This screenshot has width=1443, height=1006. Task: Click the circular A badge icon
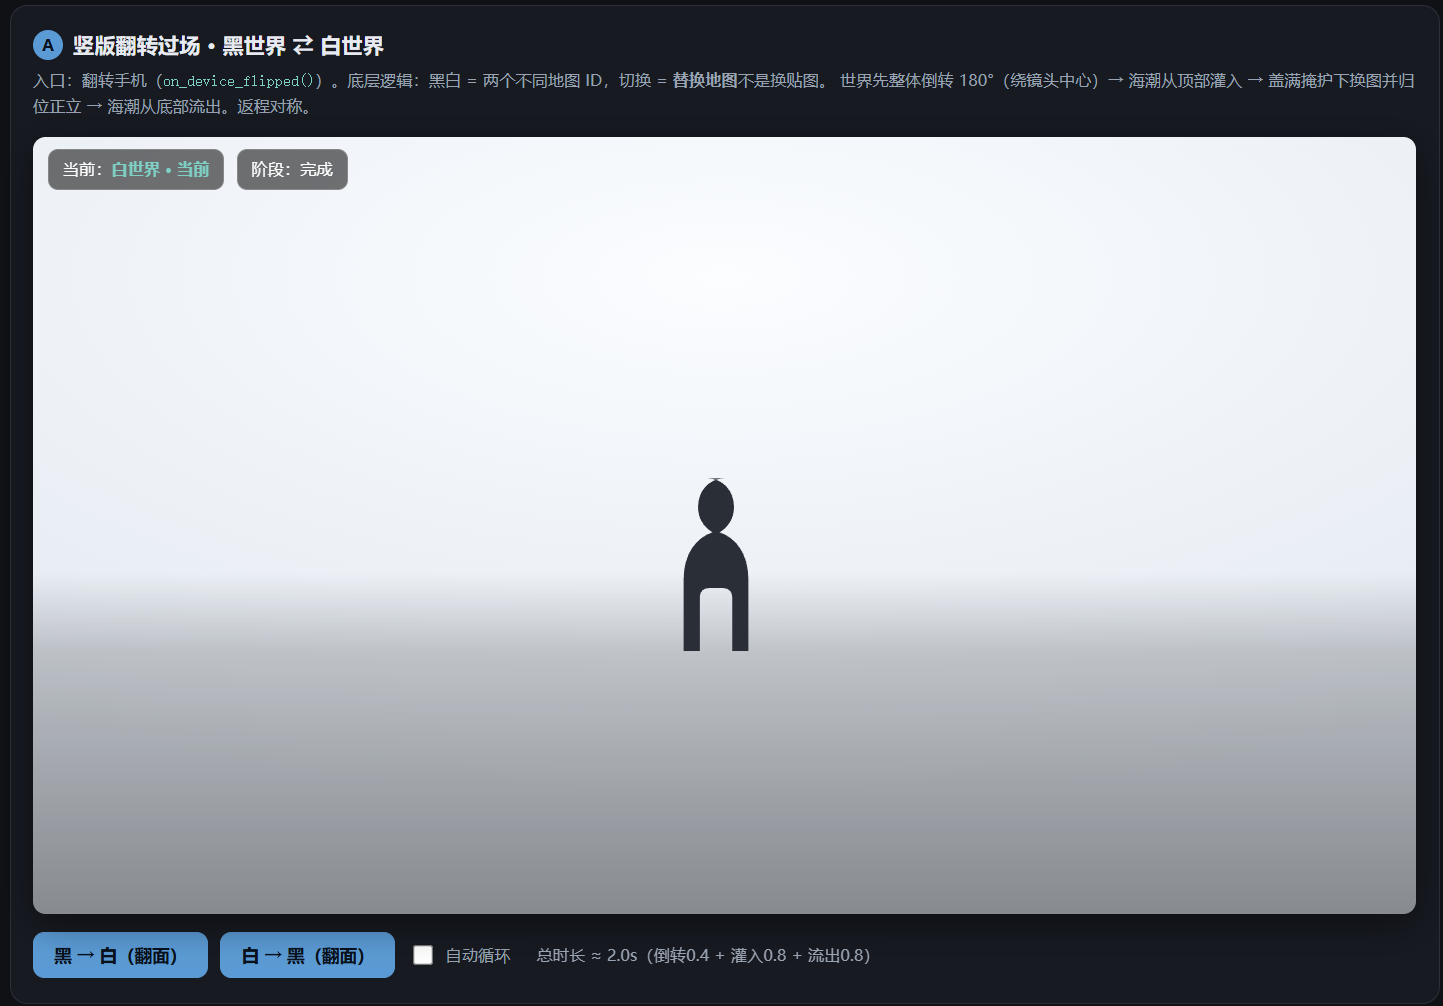pos(48,45)
